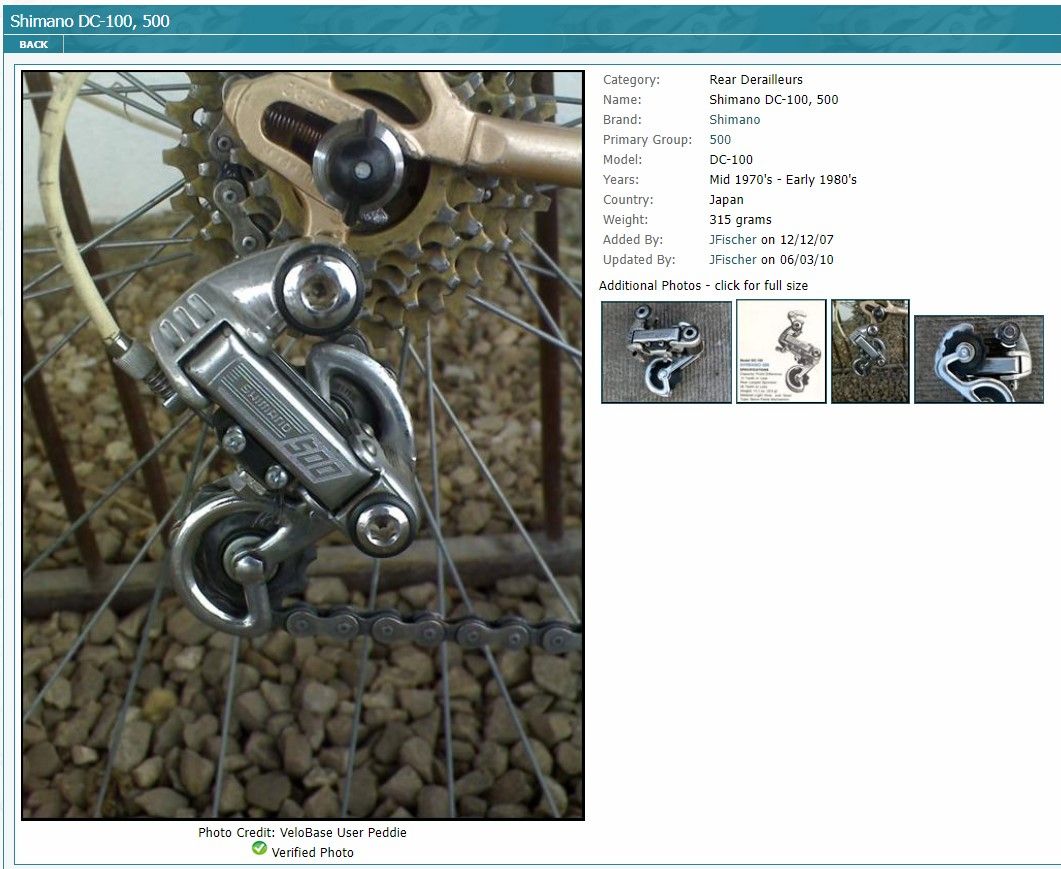Screen dimensions: 1061x869
Task: Open the Shimano brand link
Action: [x=734, y=120]
